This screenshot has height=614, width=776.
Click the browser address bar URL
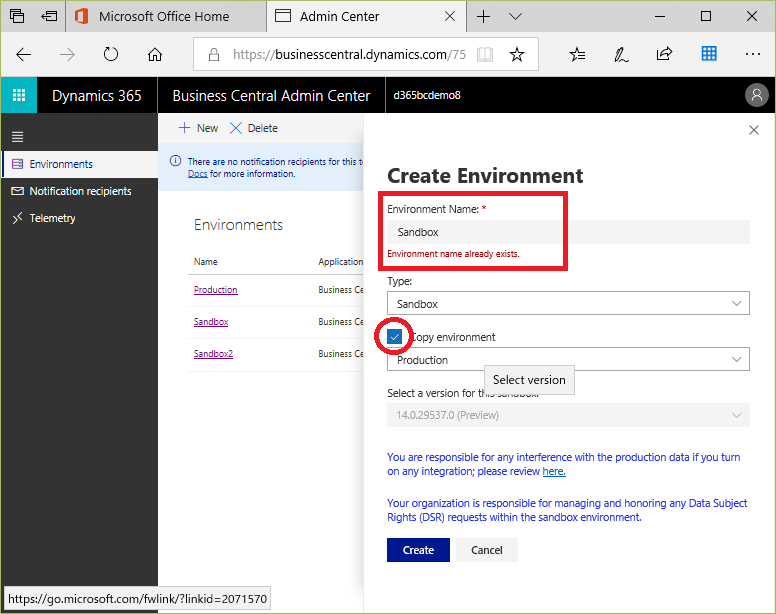pos(349,54)
